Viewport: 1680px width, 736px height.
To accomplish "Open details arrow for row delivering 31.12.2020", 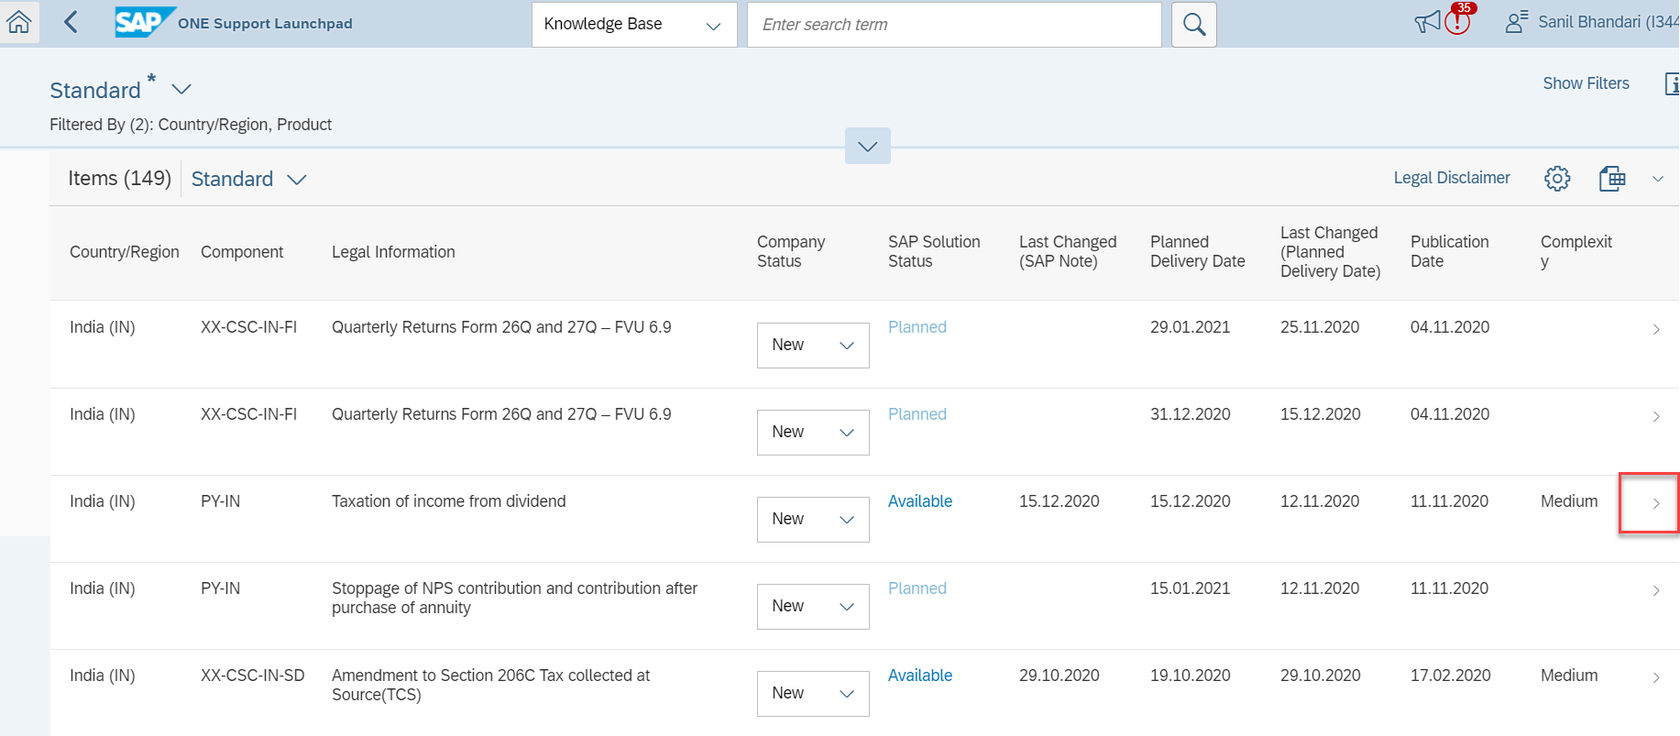I will point(1656,416).
